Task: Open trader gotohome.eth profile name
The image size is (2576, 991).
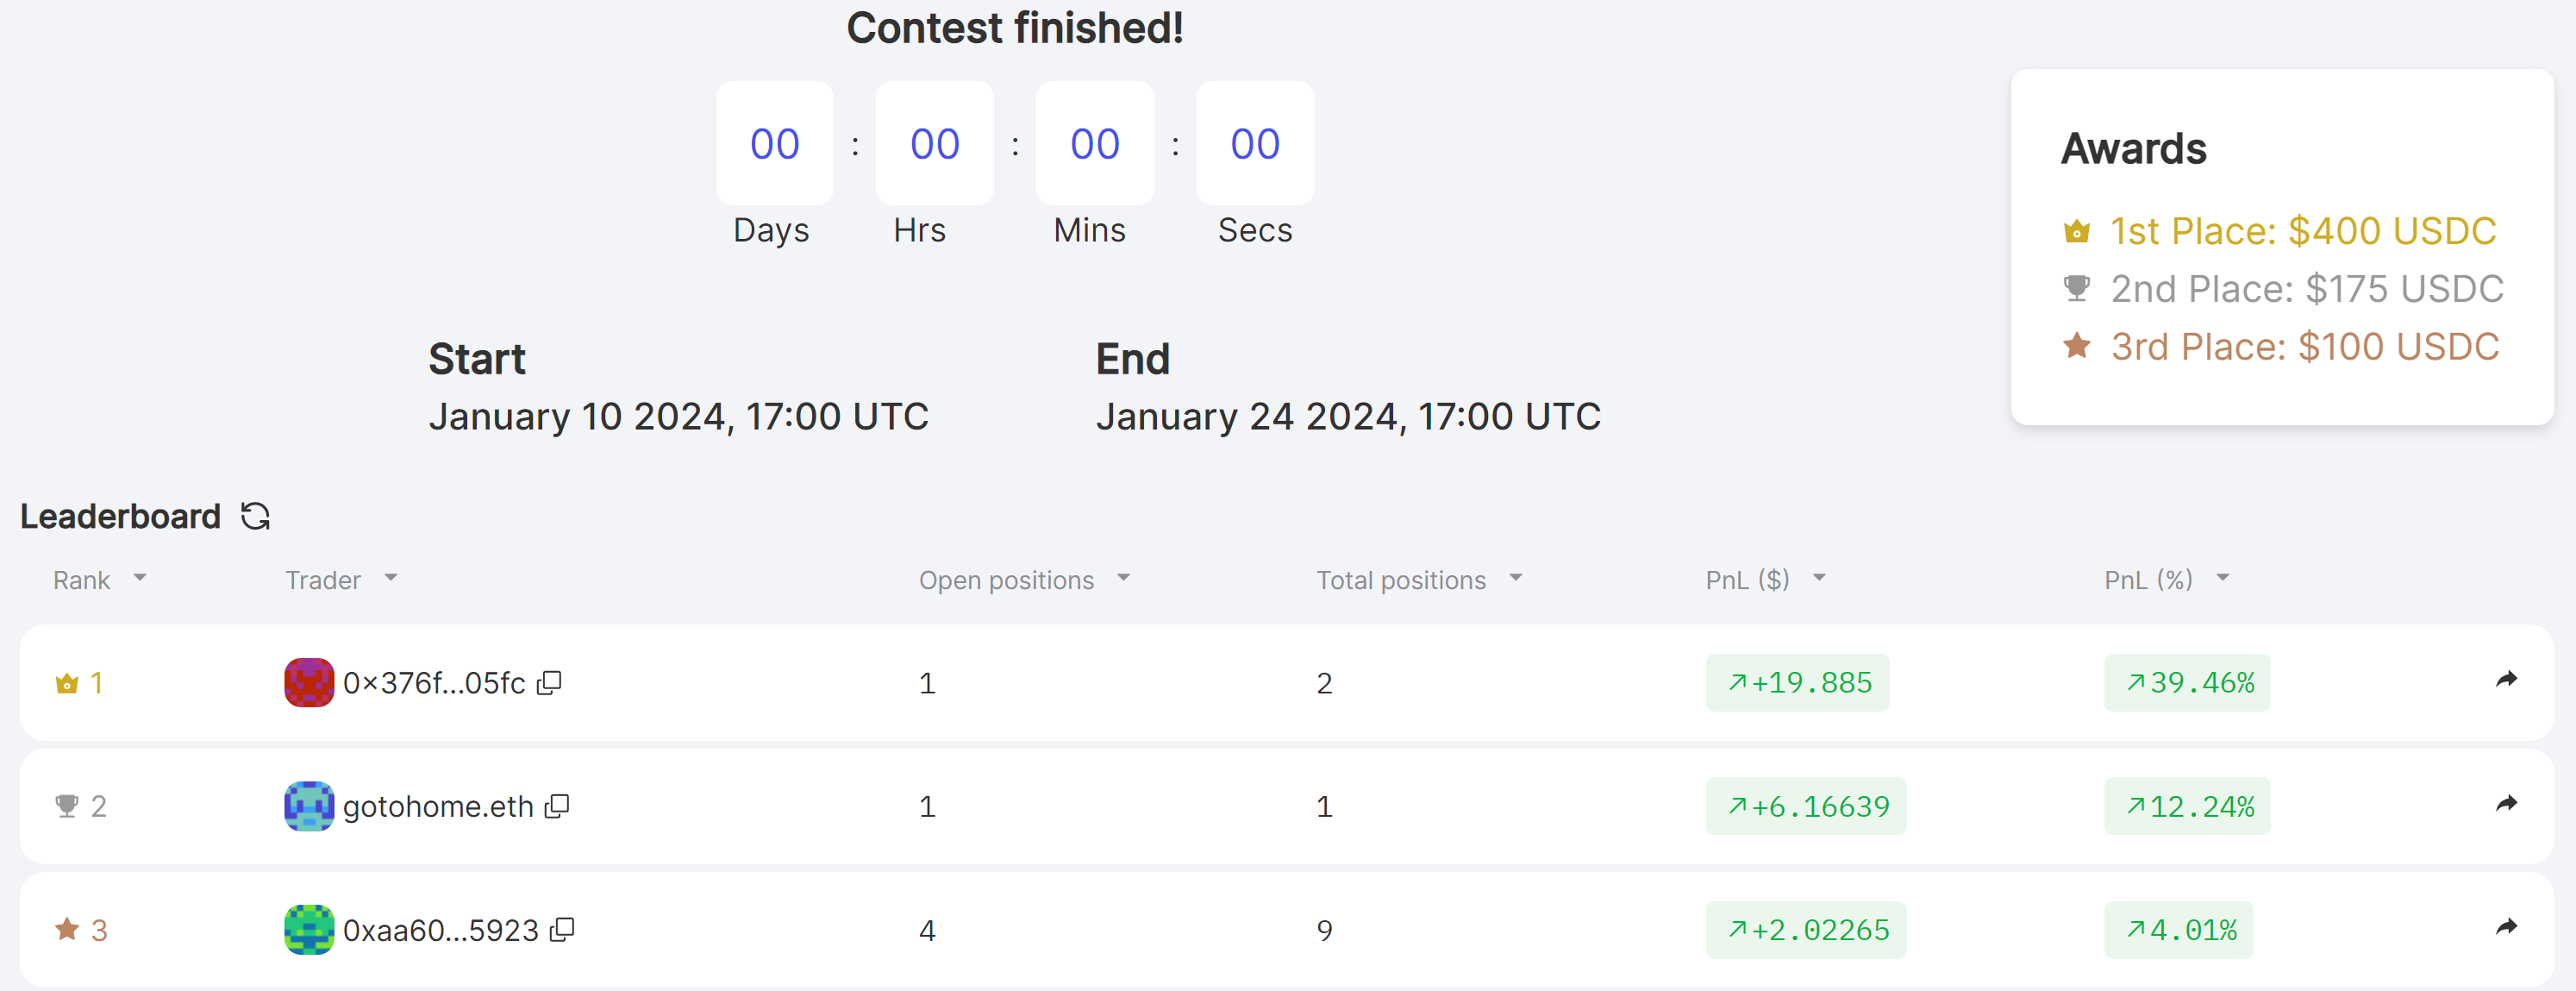Action: click(x=438, y=806)
